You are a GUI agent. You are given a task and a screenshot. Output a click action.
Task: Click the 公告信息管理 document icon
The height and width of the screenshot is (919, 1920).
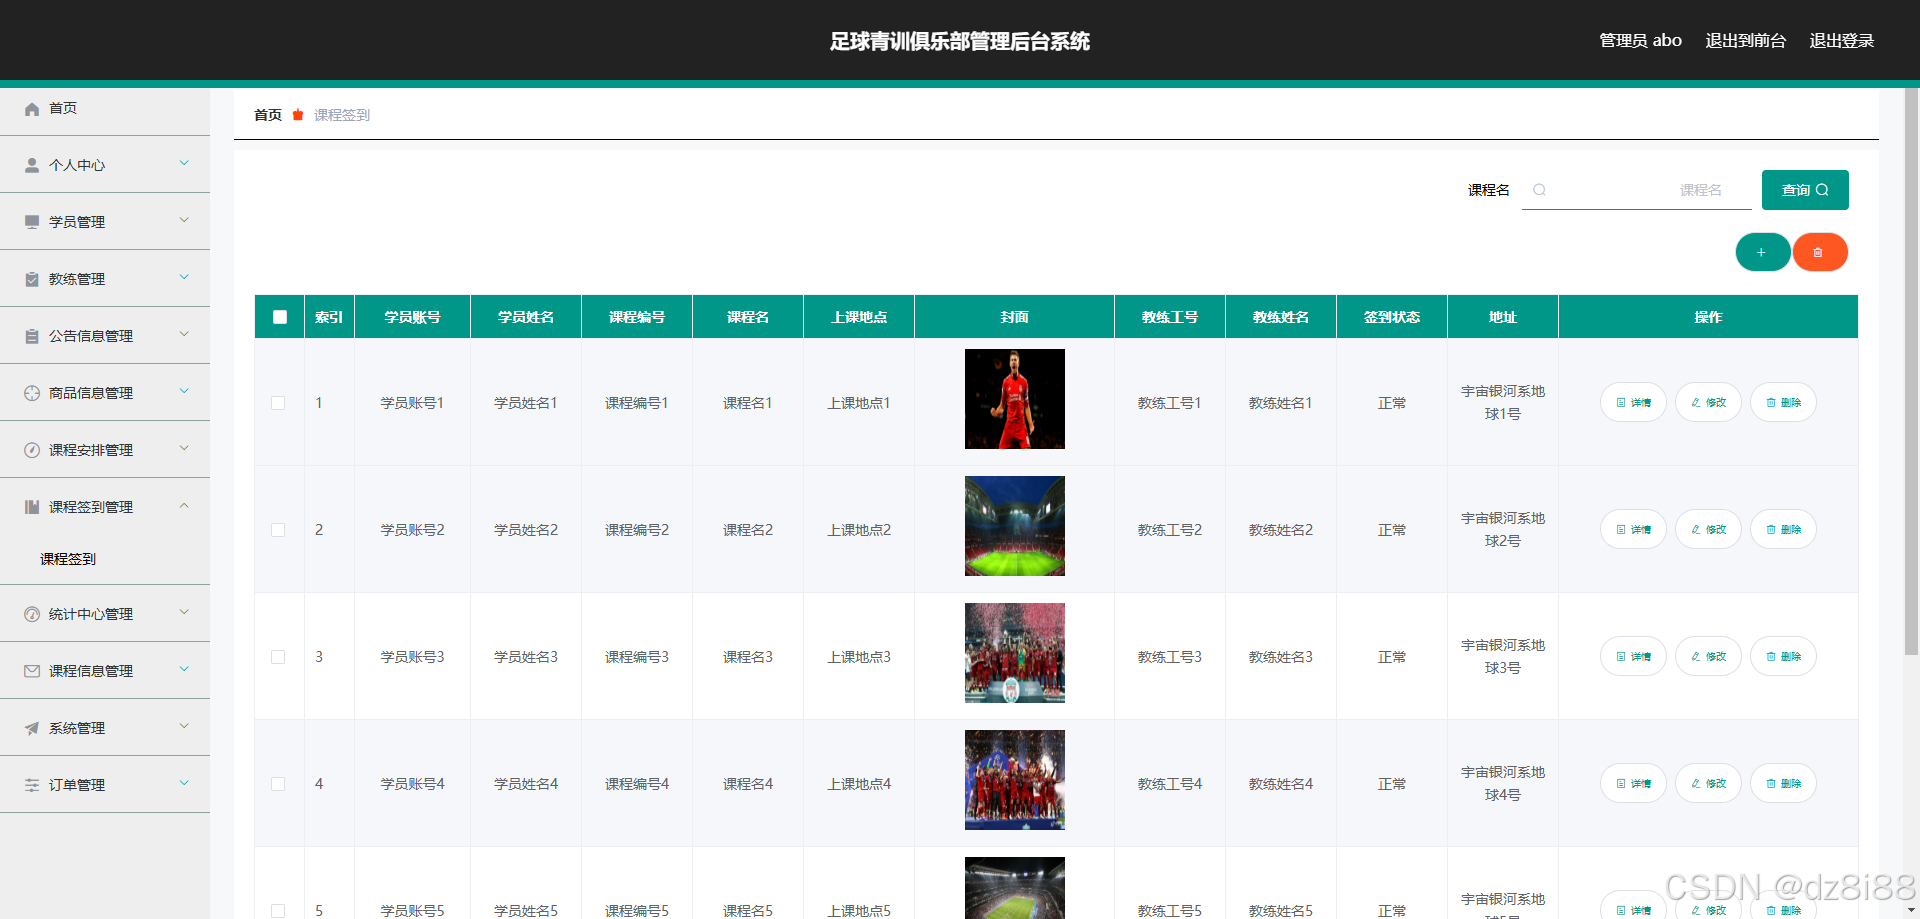click(31, 335)
